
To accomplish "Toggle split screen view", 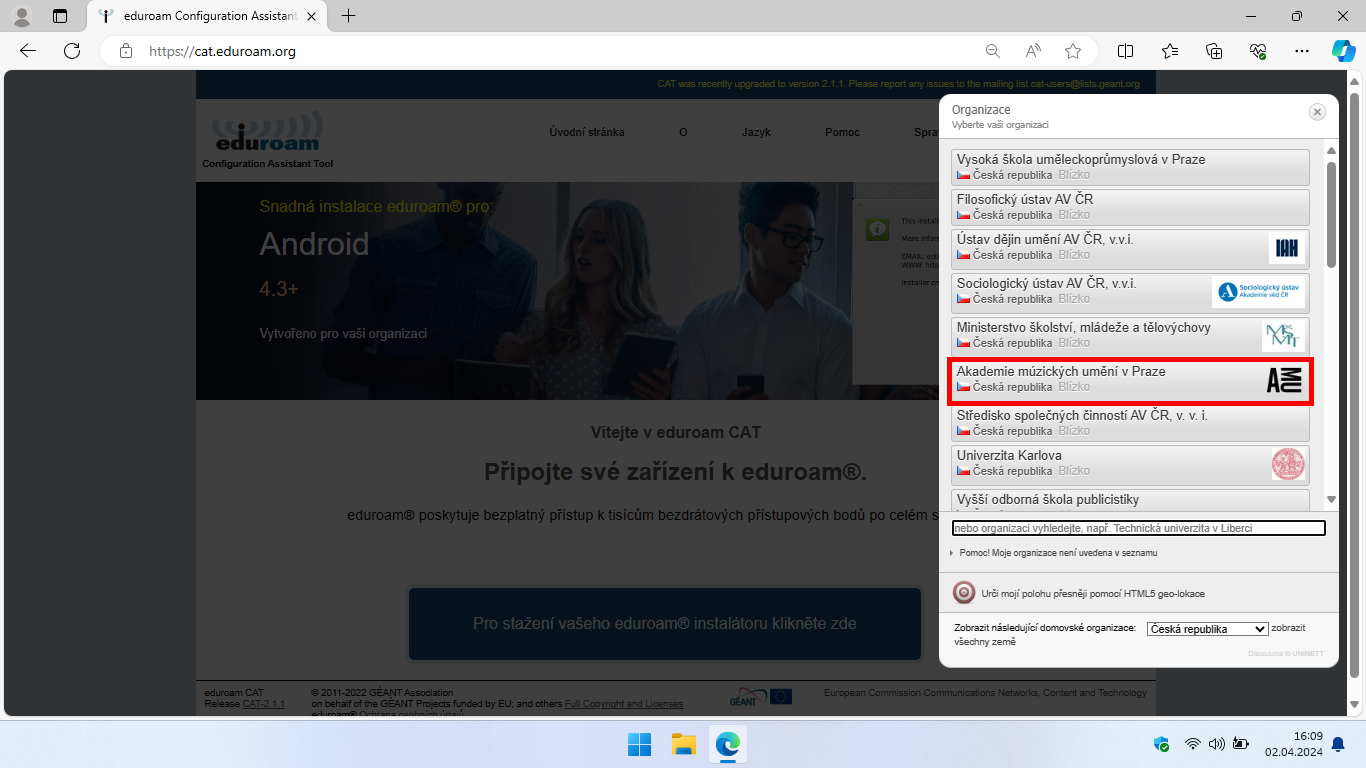I will pyautogui.click(x=1125, y=51).
